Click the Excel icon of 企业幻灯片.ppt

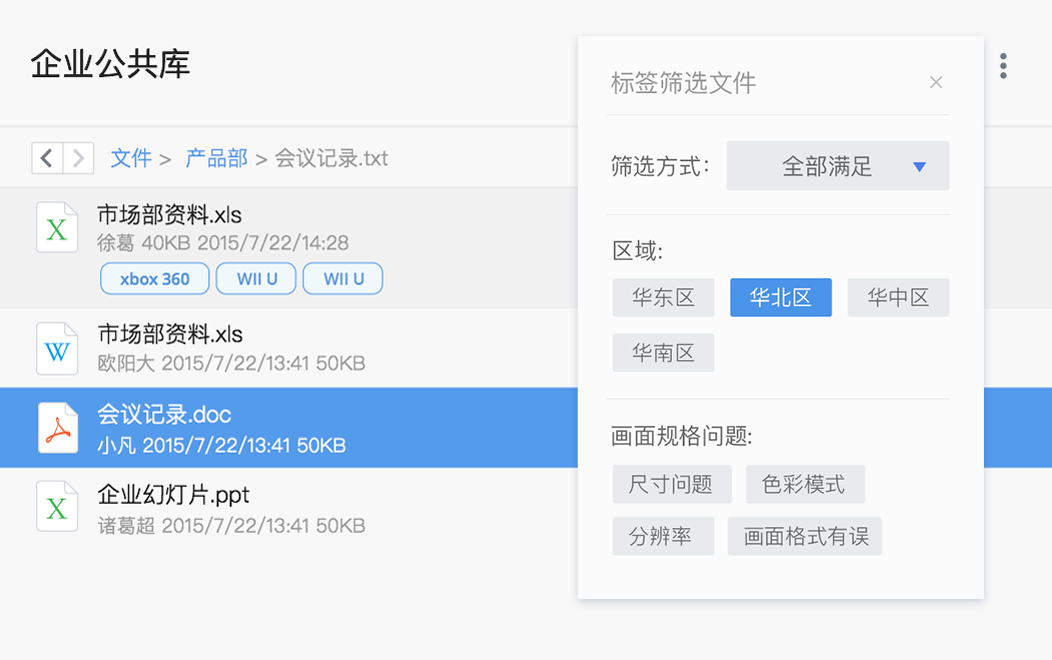(x=57, y=507)
